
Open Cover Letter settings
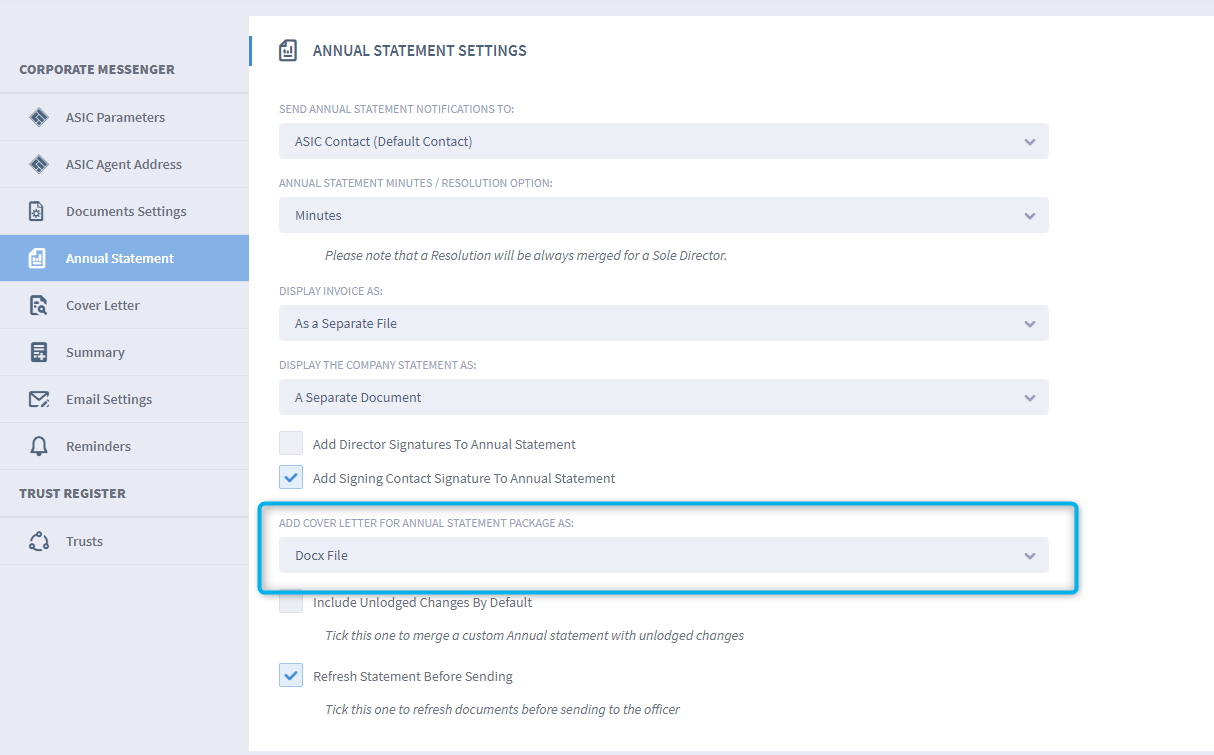tap(124, 305)
